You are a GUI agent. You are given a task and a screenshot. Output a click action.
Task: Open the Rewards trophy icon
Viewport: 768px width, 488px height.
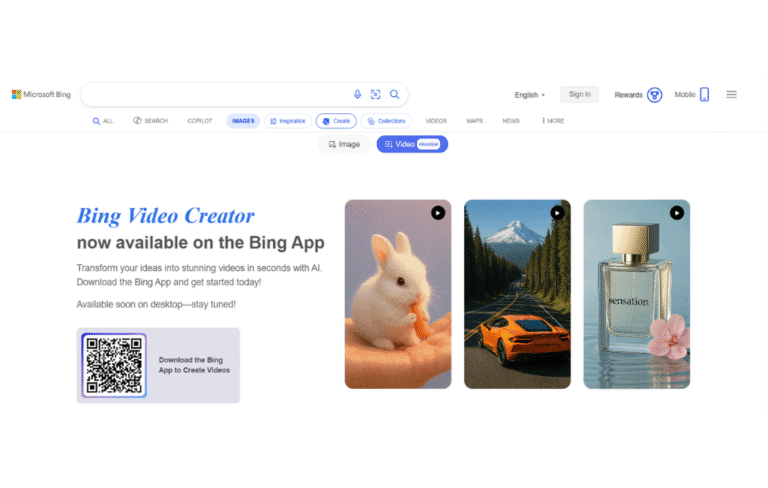655,95
